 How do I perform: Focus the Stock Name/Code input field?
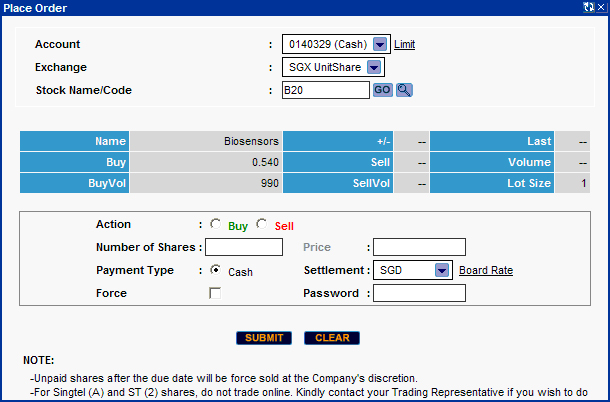(326, 90)
